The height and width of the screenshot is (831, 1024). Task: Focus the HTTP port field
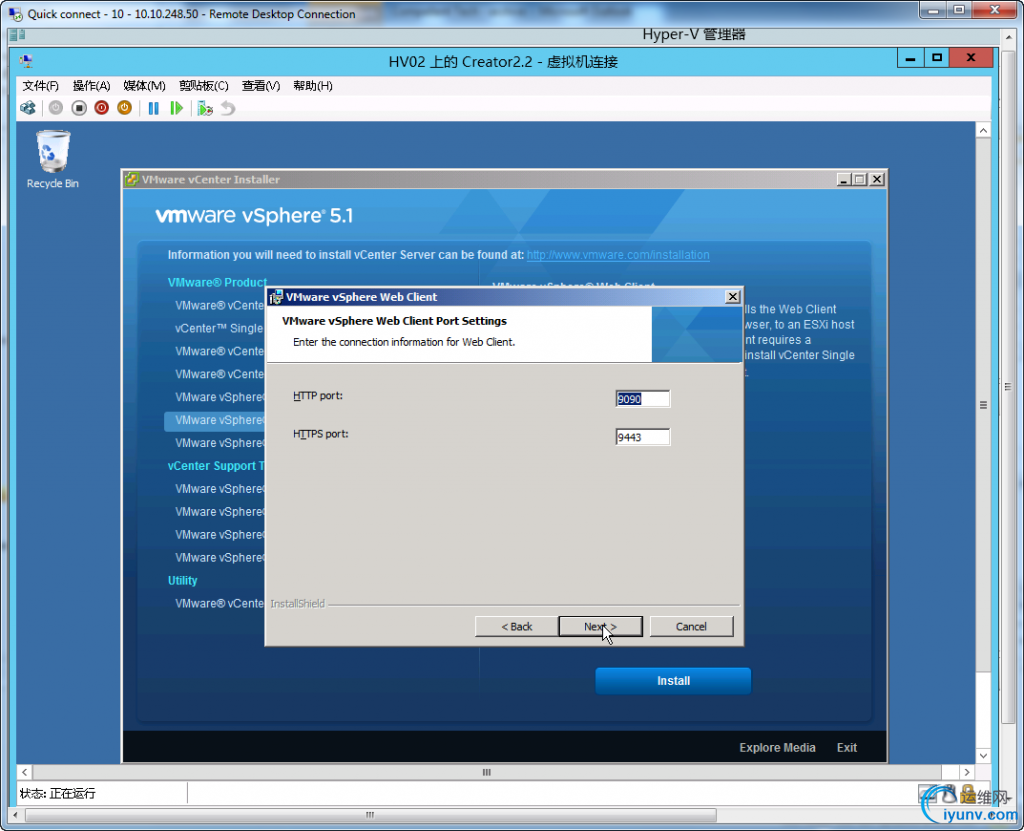(643, 399)
